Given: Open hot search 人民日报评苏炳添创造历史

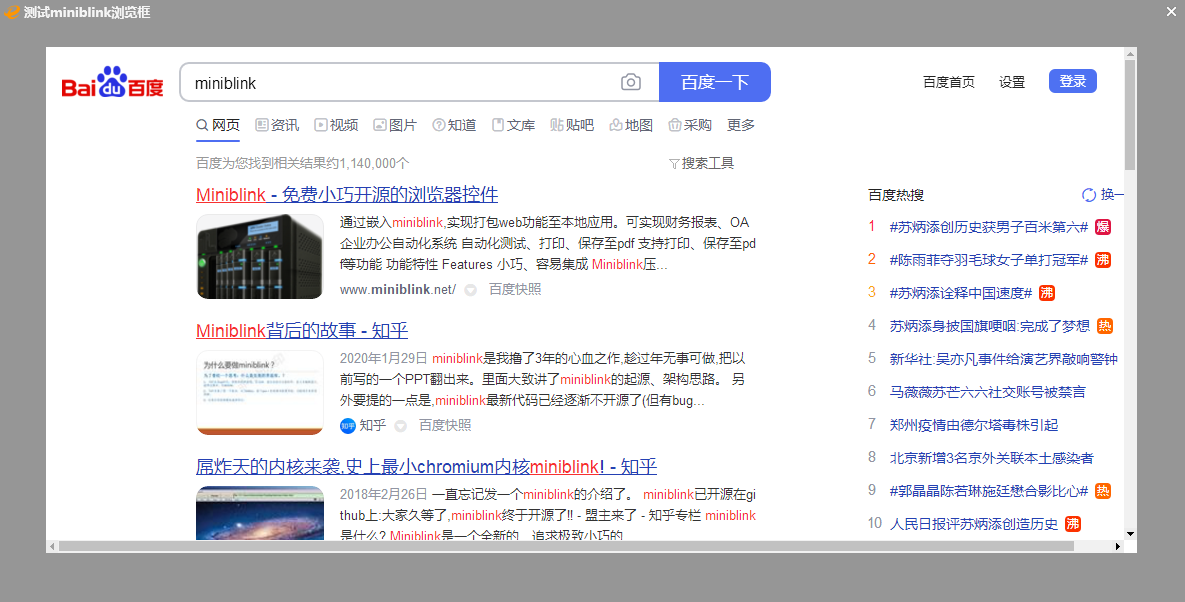Looking at the screenshot, I should click(x=973, y=523).
